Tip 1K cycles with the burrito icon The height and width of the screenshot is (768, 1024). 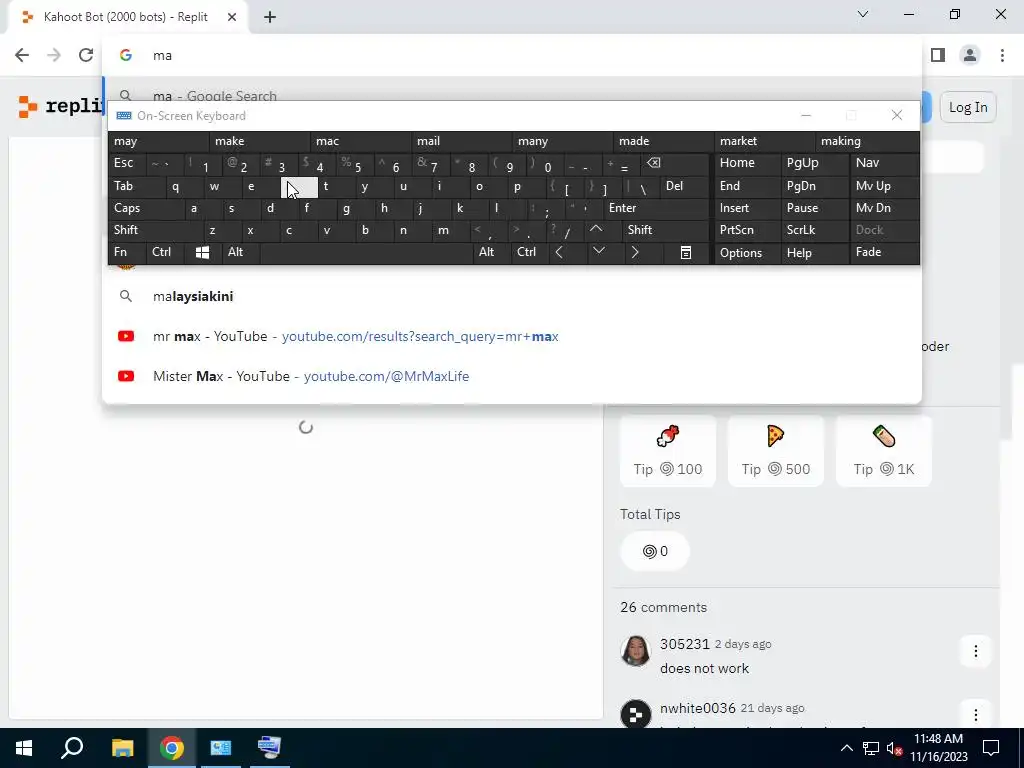pos(884,451)
